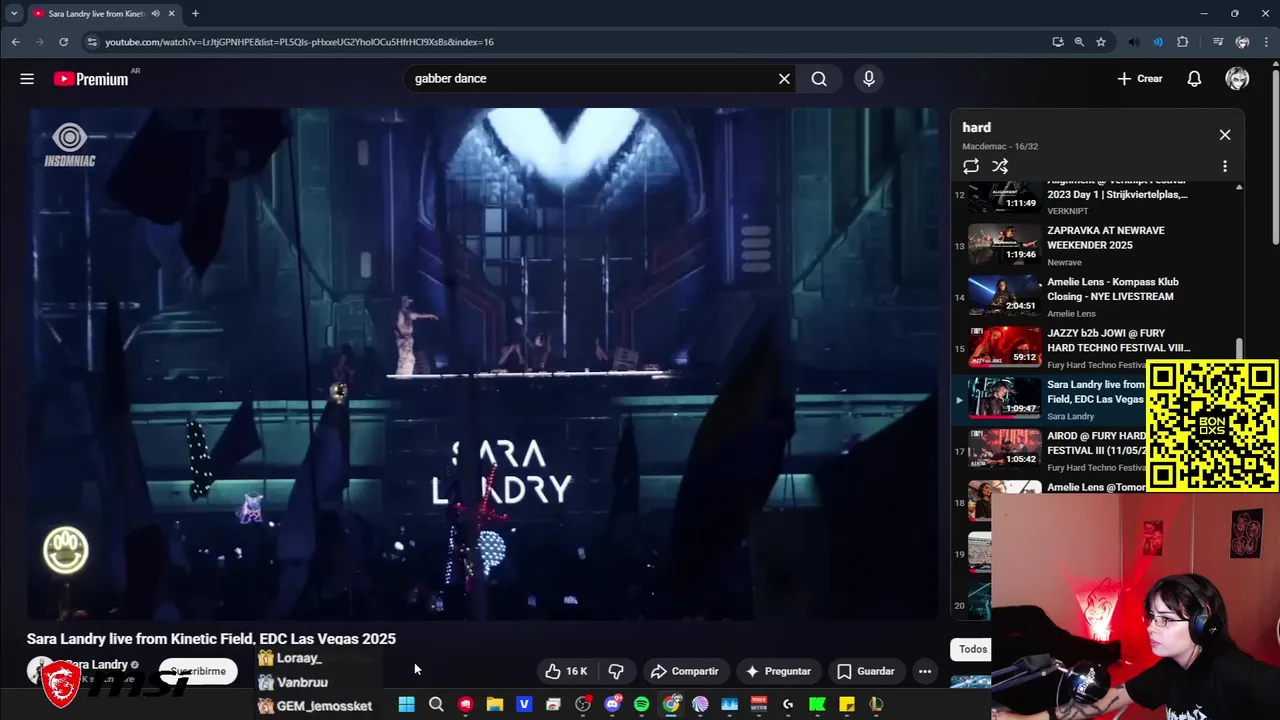Open the notifications bell
The height and width of the screenshot is (720, 1280).
(x=1194, y=79)
